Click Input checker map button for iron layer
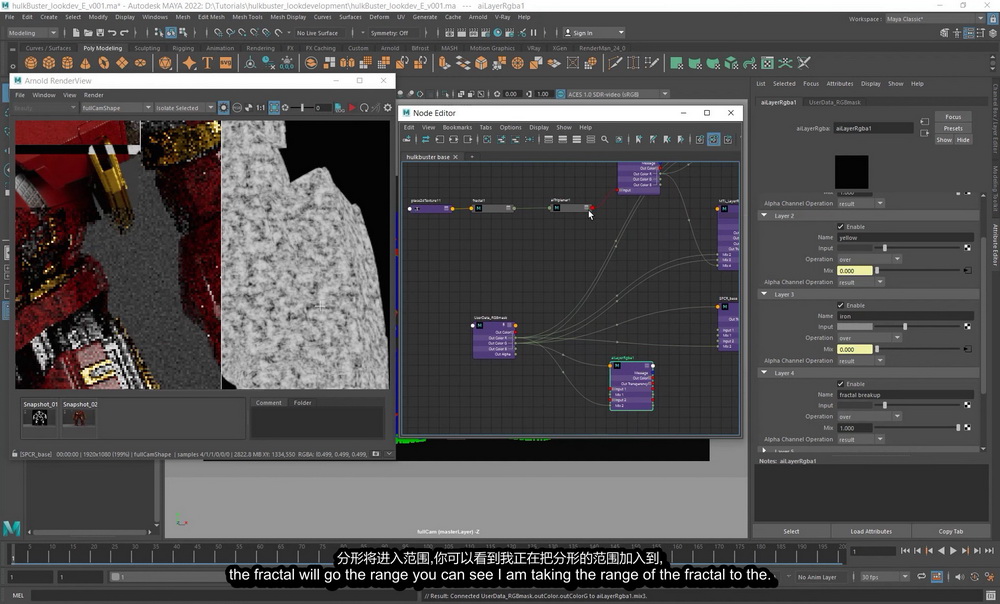 (967, 327)
